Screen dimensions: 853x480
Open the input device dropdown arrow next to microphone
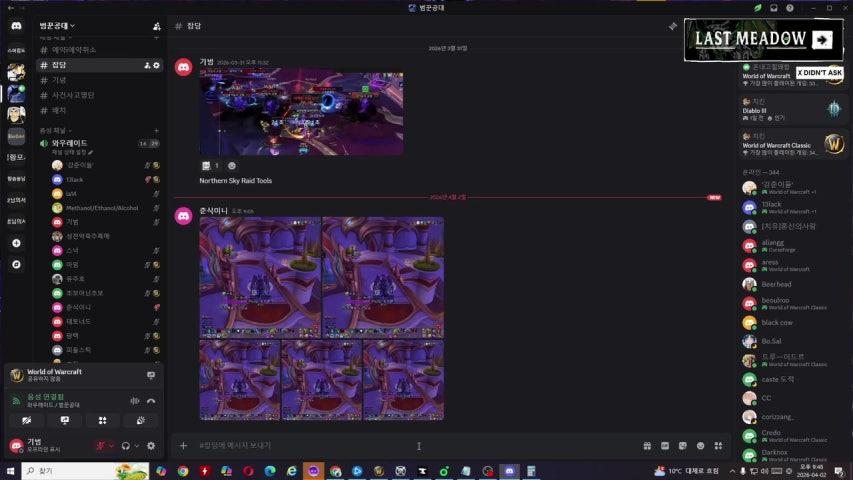pos(111,446)
